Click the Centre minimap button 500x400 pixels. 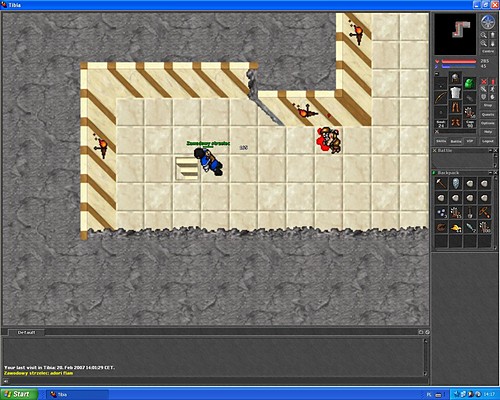click(x=488, y=52)
